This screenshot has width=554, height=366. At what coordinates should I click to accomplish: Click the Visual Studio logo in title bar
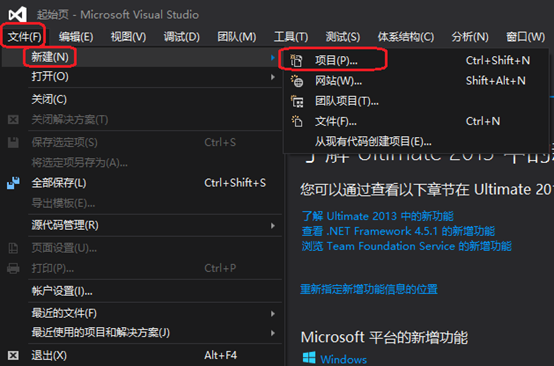click(x=17, y=14)
